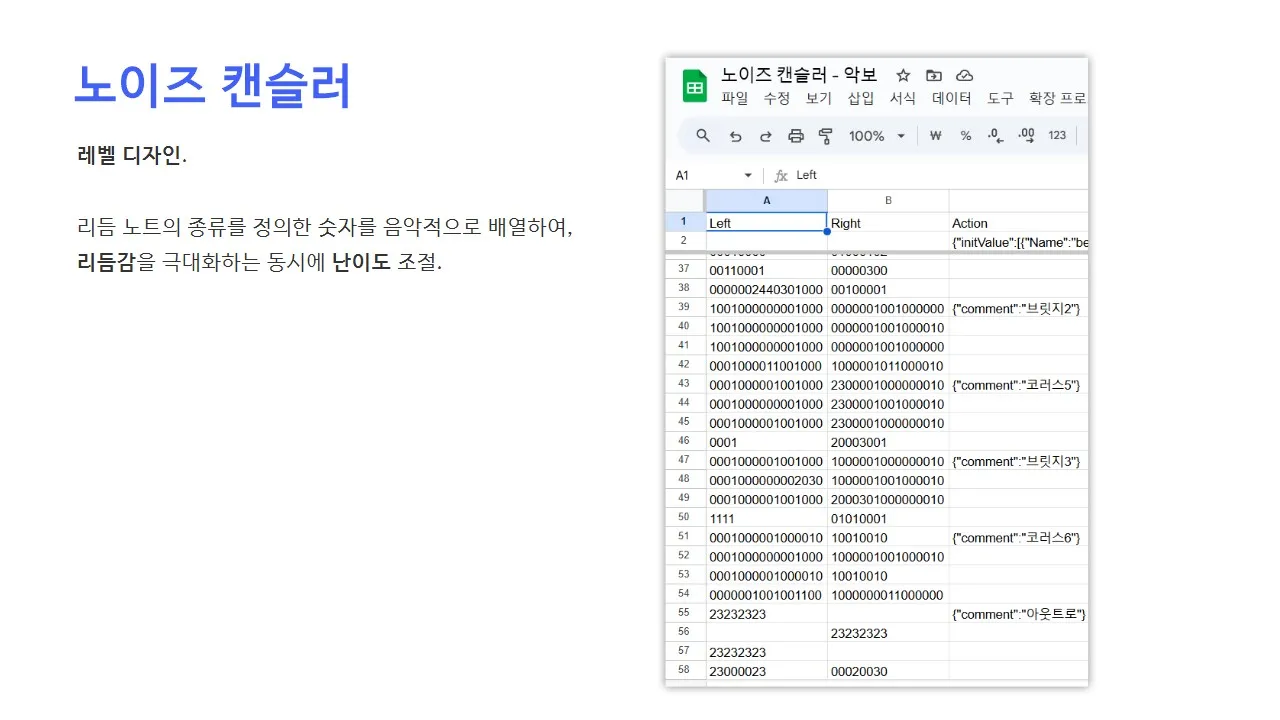Viewport: 1280px width, 720px height.
Task: Check the cloud save status icon
Action: point(965,75)
